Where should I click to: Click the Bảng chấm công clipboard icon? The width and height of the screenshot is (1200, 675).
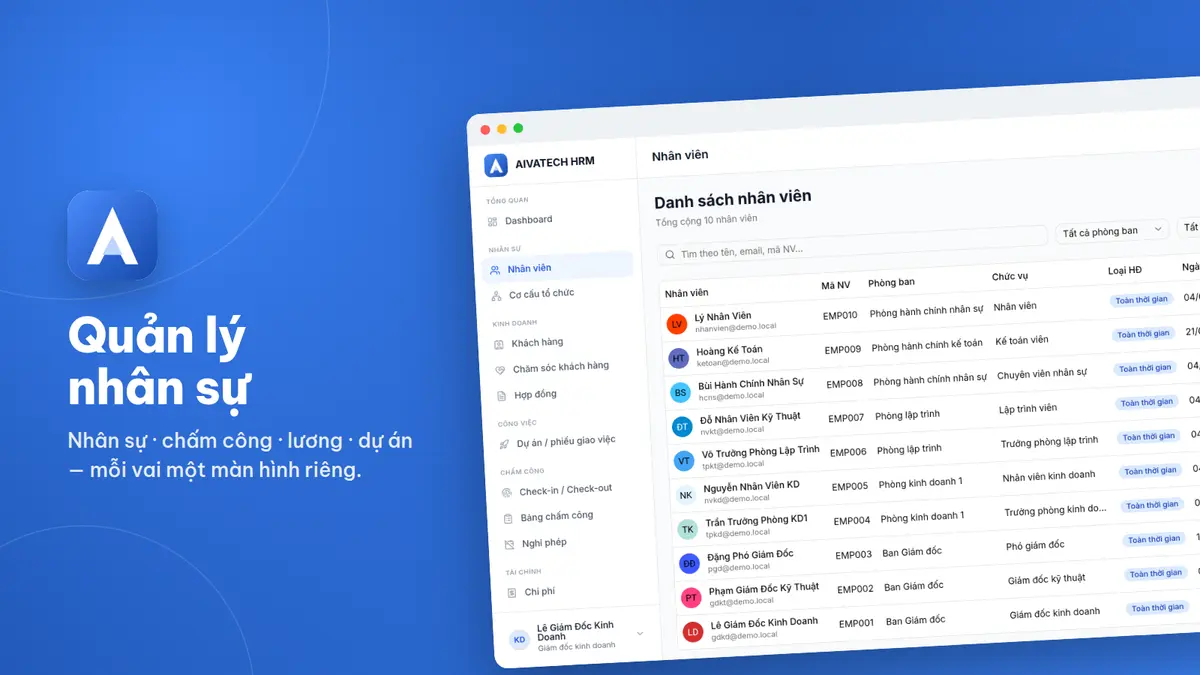(x=509, y=518)
